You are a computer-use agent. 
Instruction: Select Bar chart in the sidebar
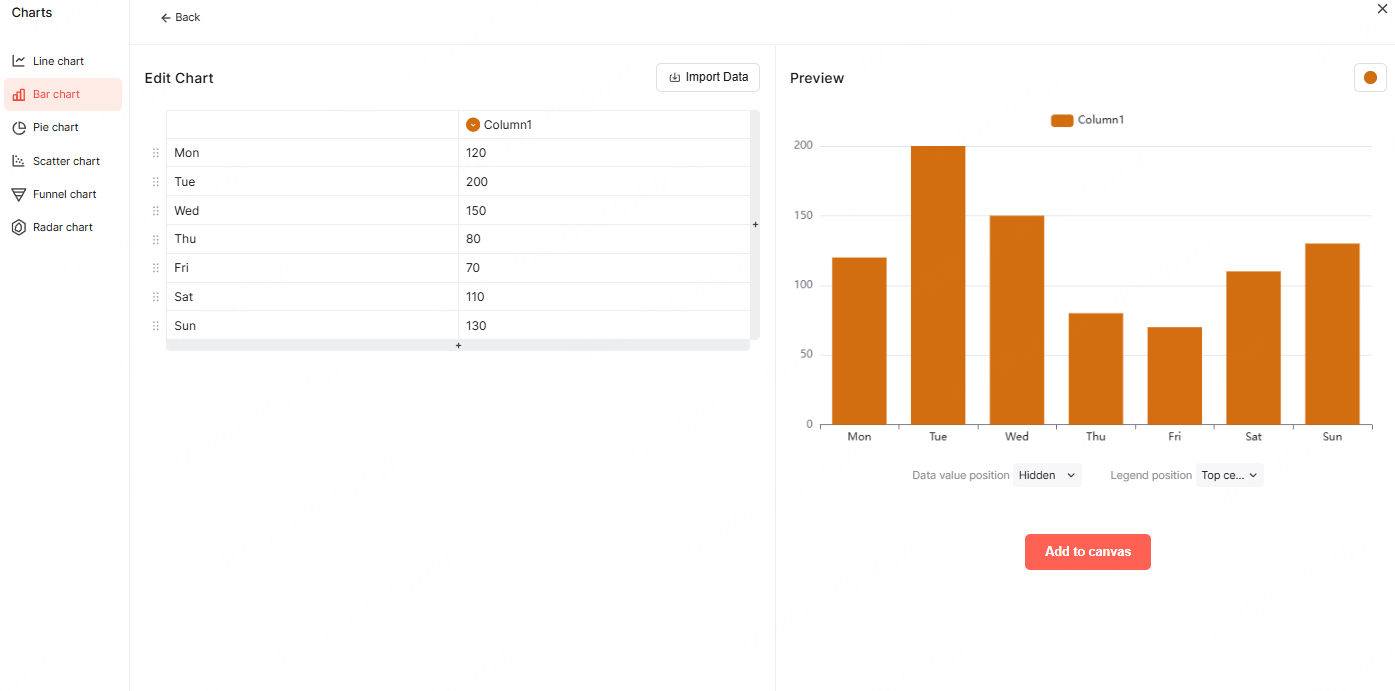[55, 94]
